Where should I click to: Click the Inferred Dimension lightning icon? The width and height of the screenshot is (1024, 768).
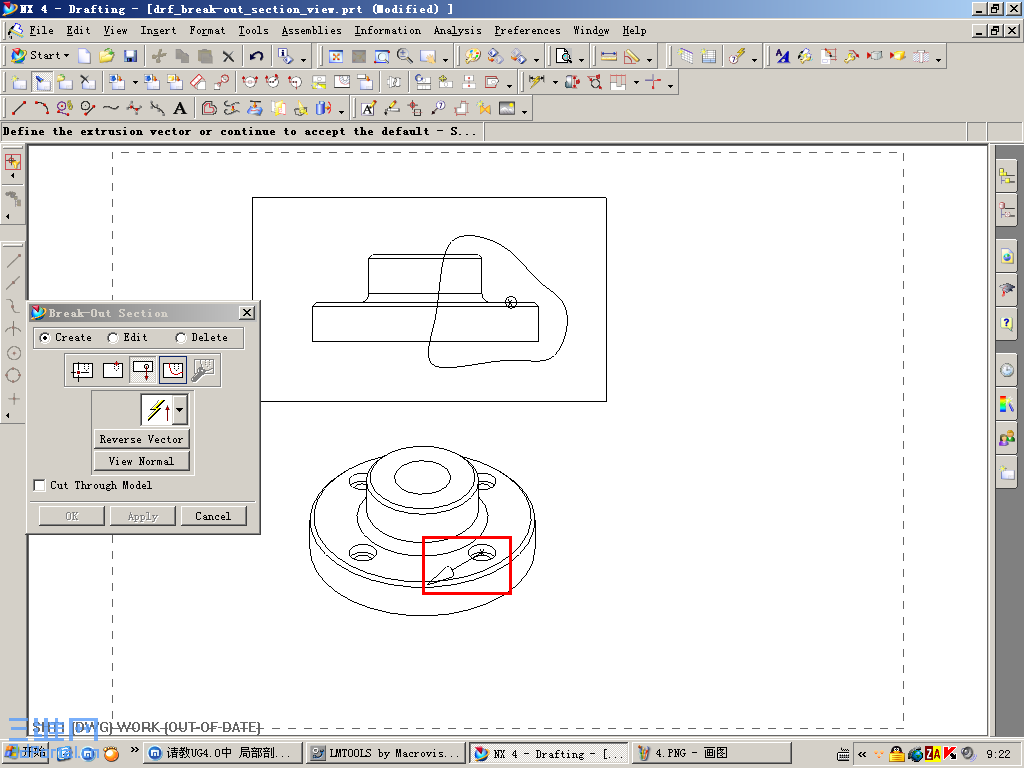click(536, 82)
